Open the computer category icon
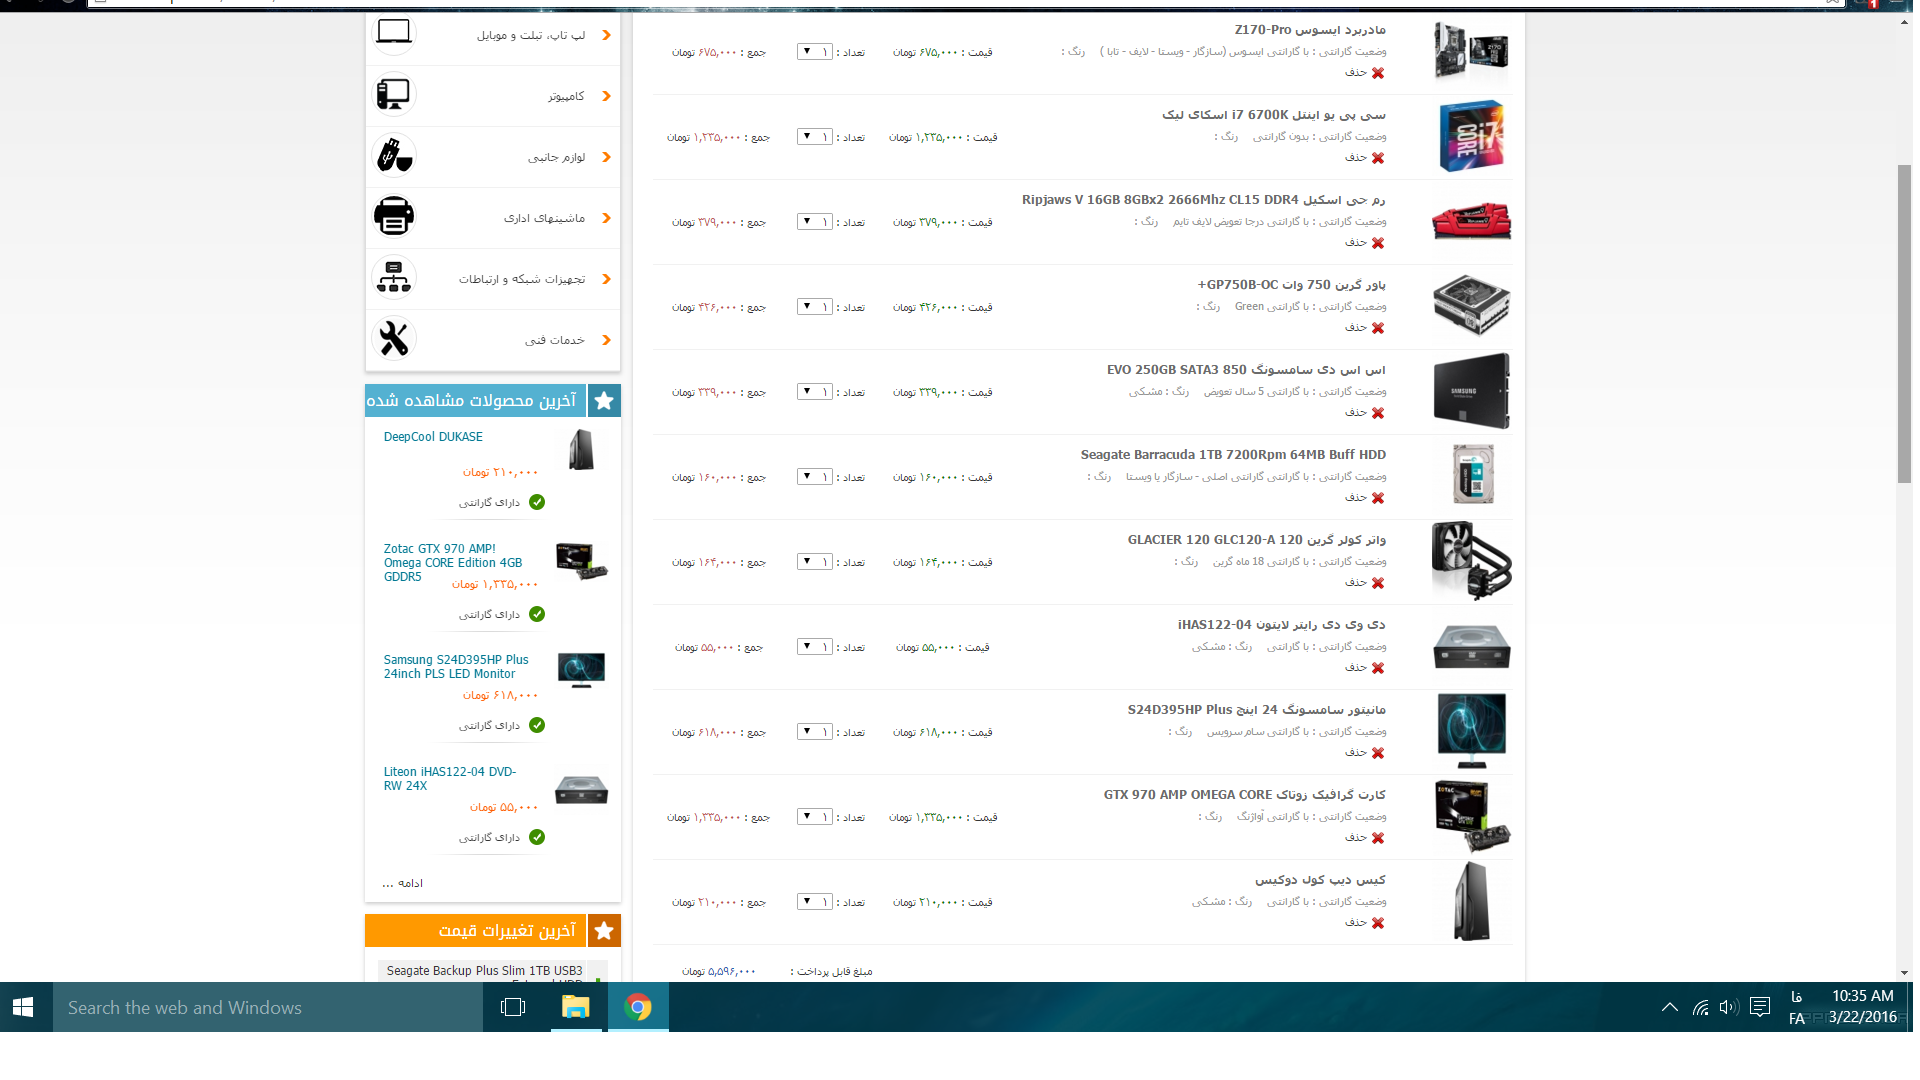1920x1080 pixels. click(394, 95)
